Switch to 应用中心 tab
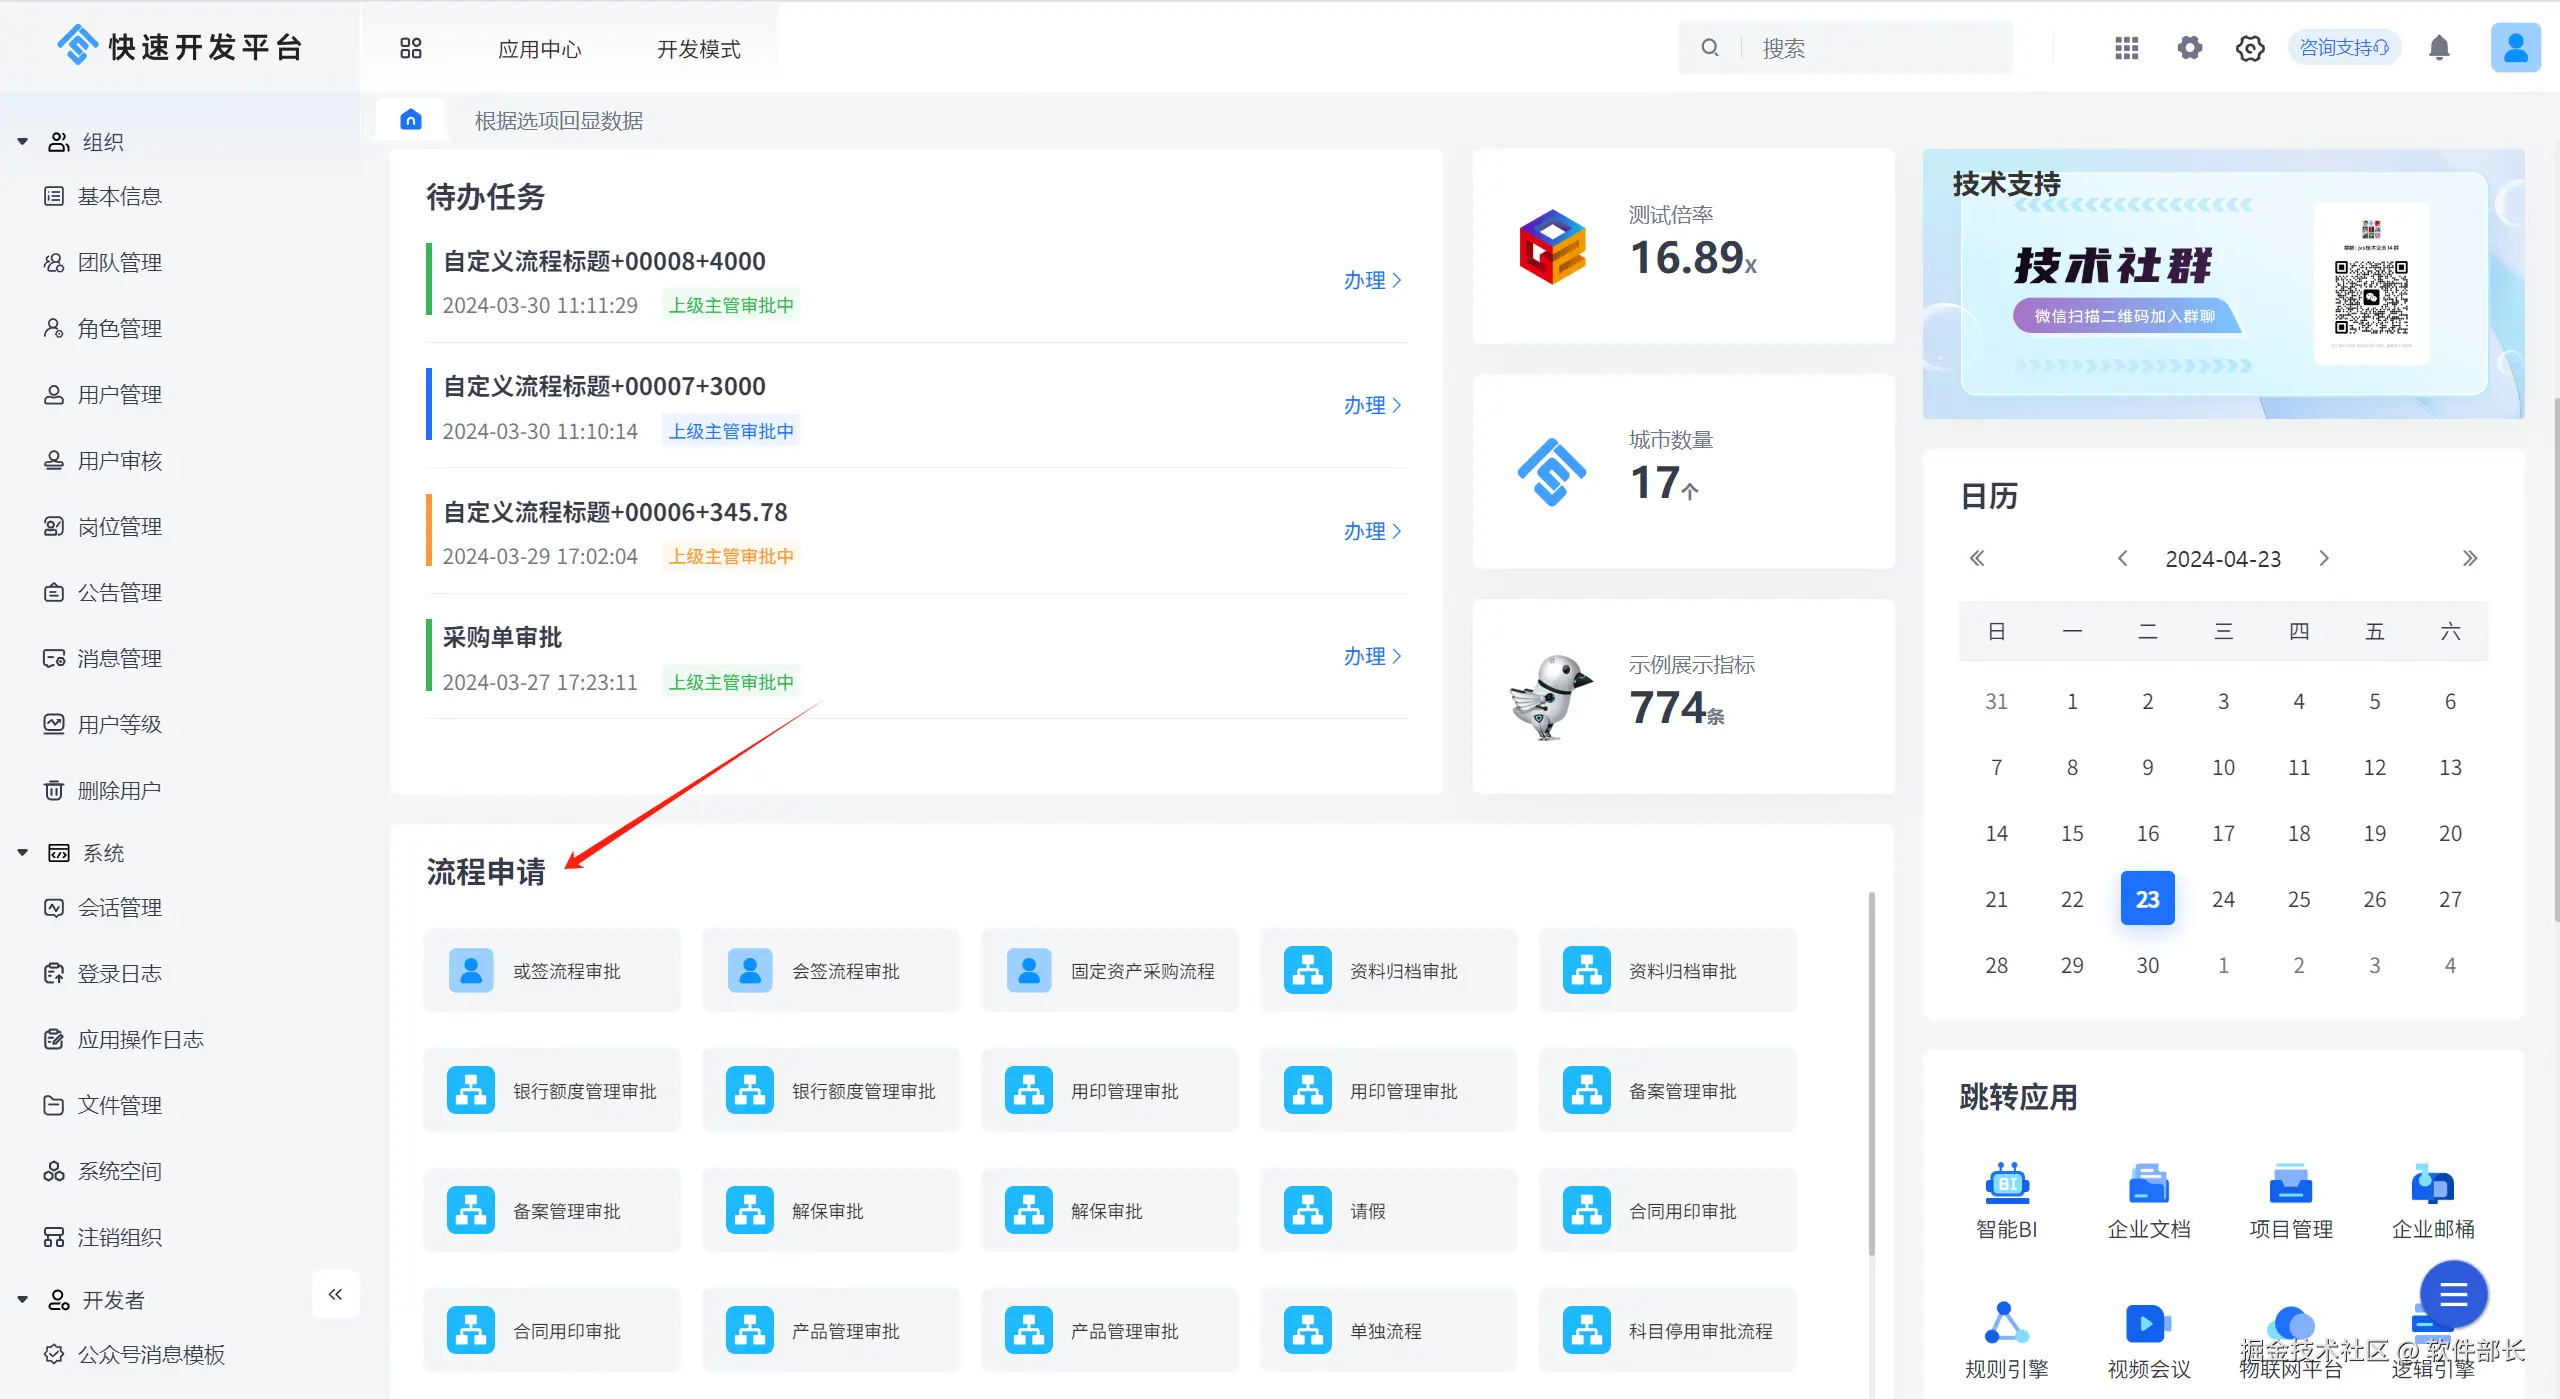2560x1399 pixels. 539,49
